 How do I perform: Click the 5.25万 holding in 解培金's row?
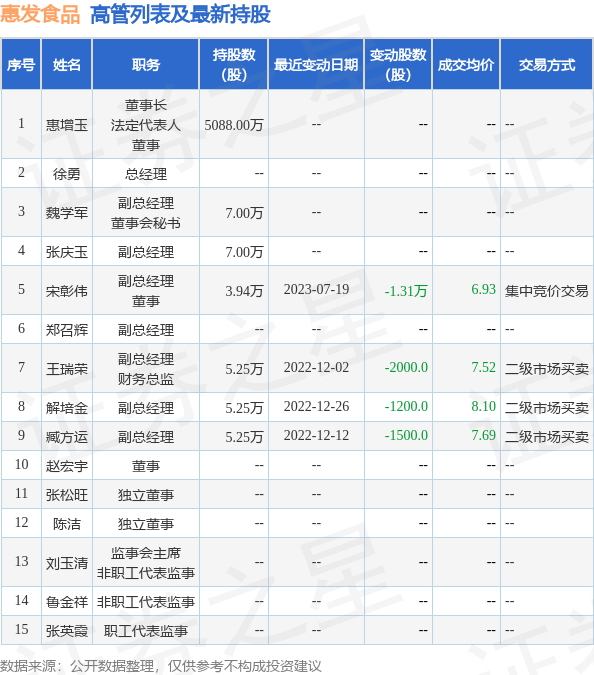click(x=244, y=407)
